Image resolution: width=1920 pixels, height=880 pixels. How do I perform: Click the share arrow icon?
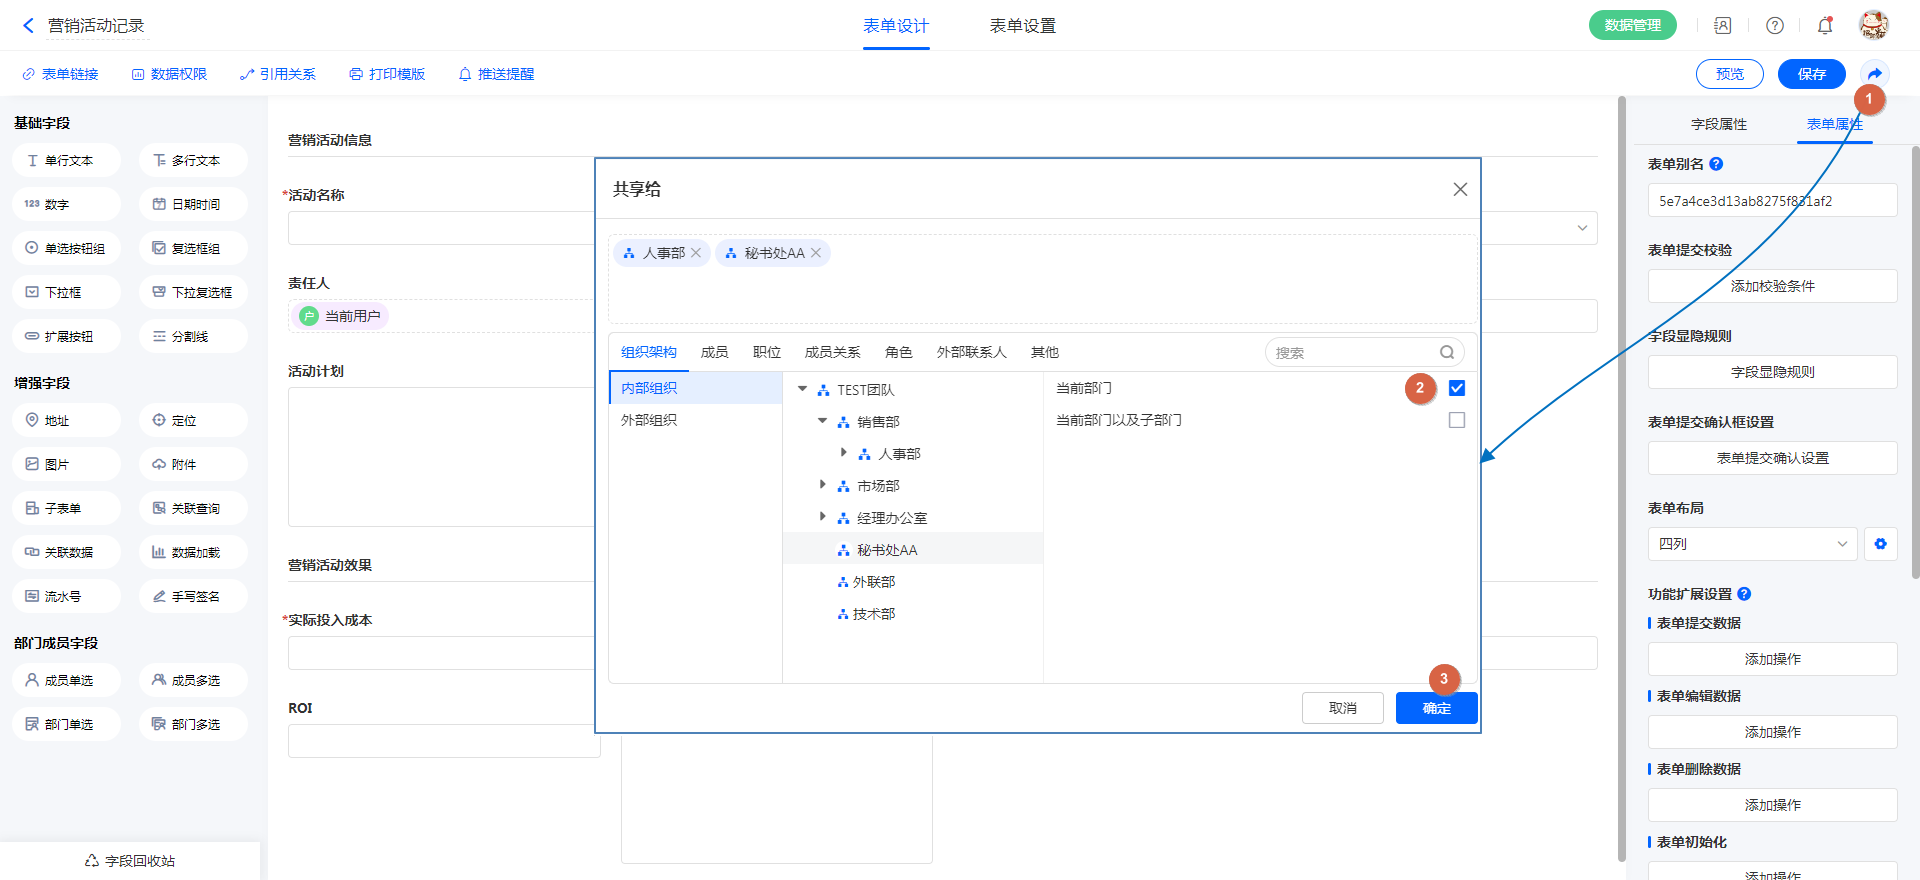[x=1874, y=74]
